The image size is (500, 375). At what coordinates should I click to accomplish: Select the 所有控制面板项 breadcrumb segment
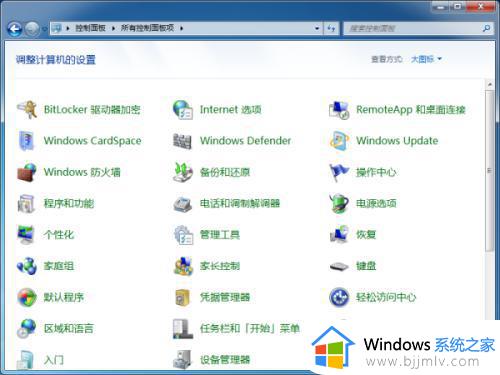click(x=147, y=28)
